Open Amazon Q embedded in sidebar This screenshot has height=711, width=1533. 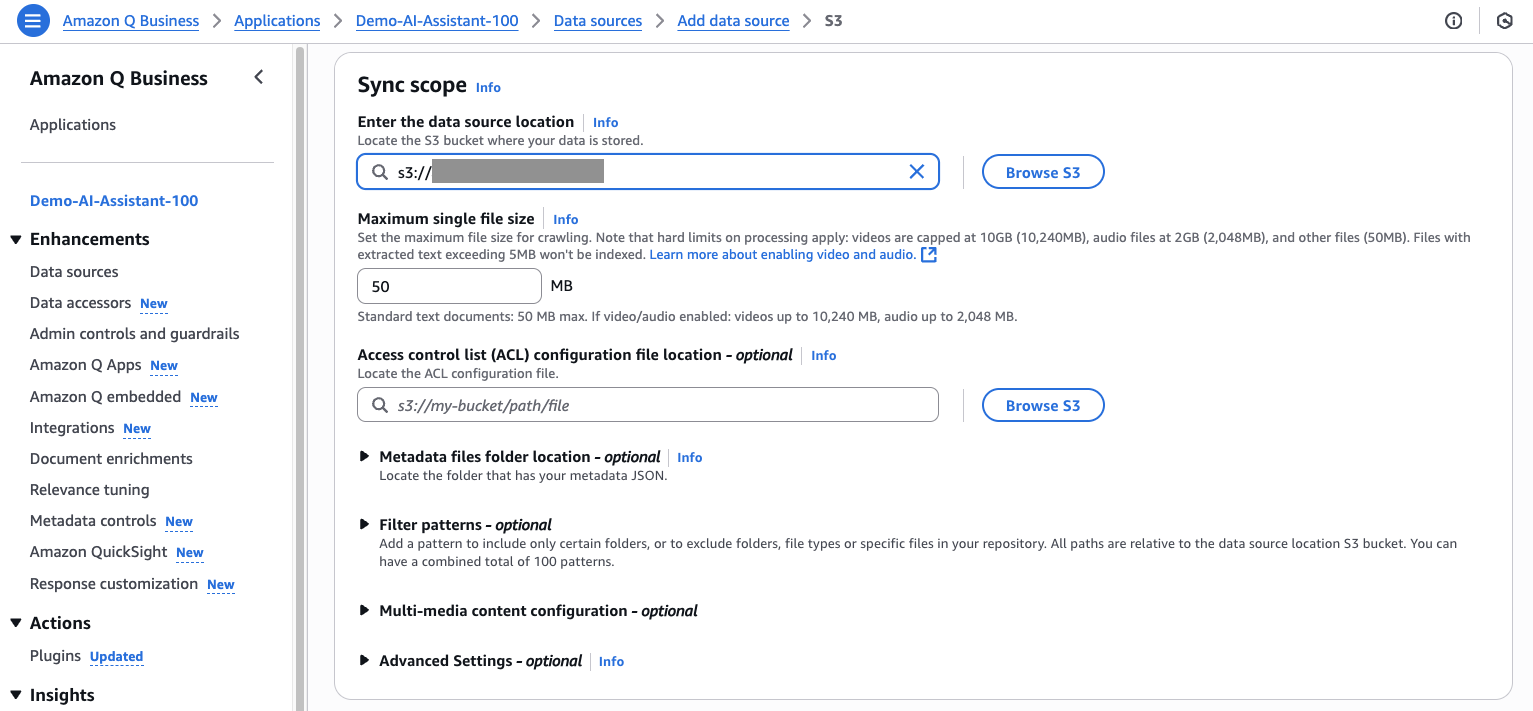tap(105, 397)
